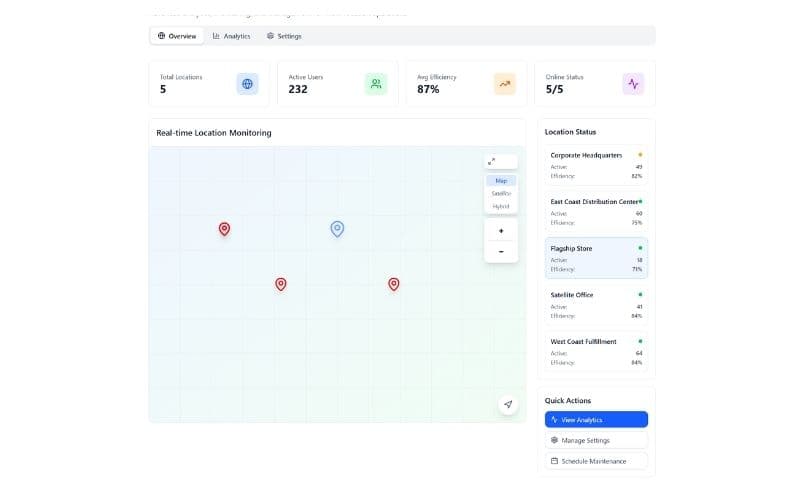Select the Flagship Store location card
This screenshot has width=800, height=500.
596,258
